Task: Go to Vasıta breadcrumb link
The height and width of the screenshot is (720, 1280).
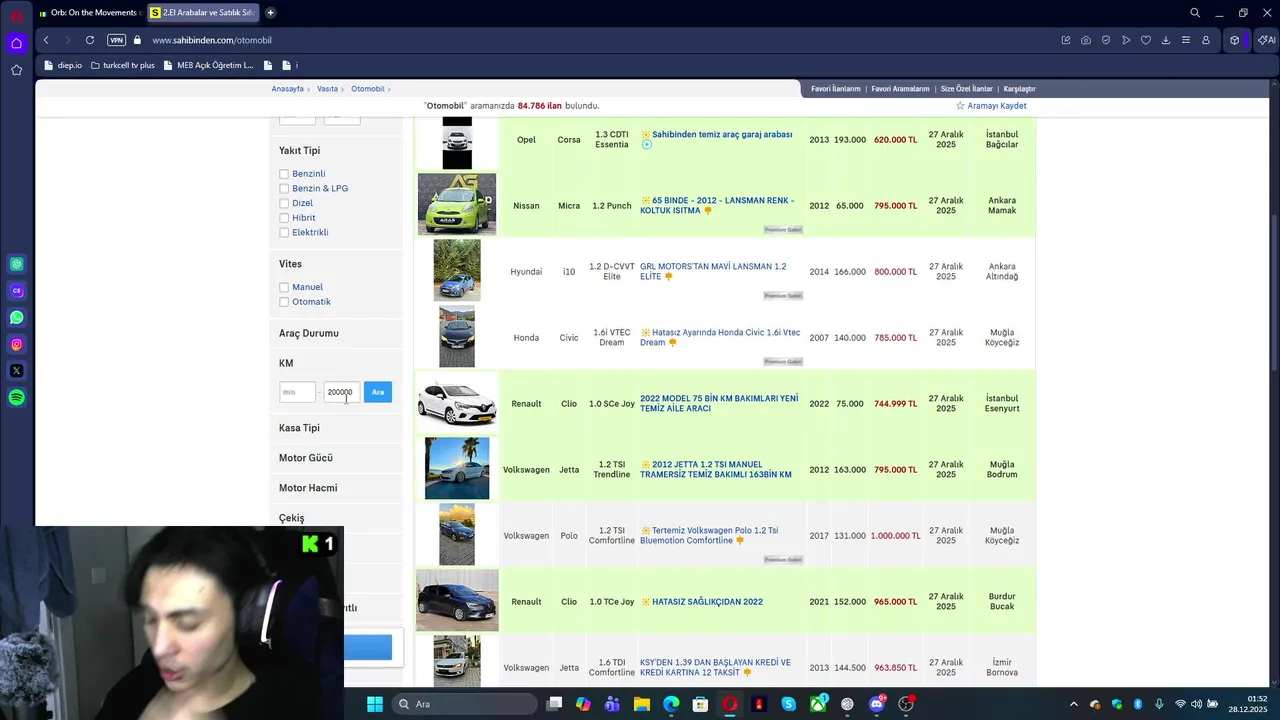Action: pyautogui.click(x=327, y=89)
